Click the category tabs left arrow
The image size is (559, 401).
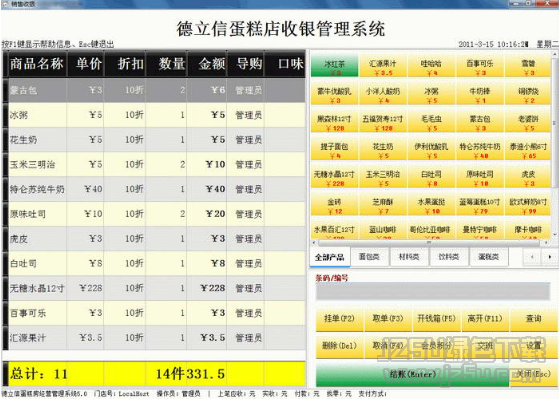point(532,257)
